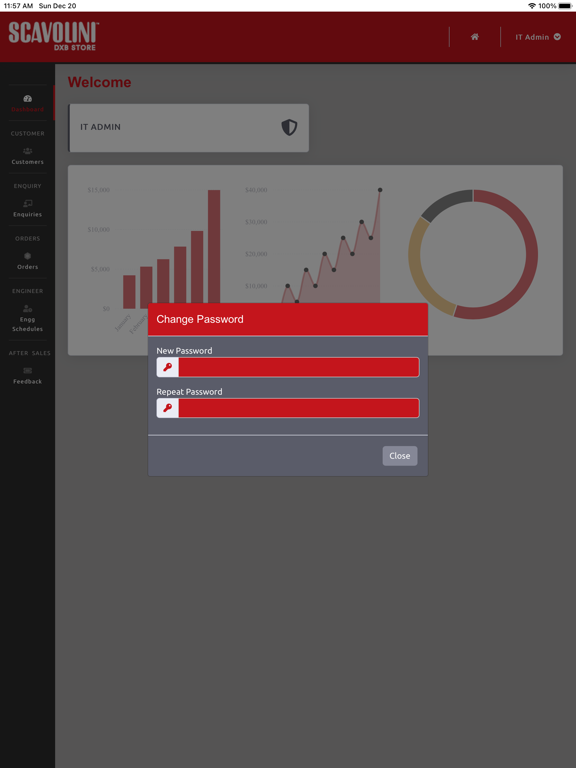Viewport: 576px width, 768px height.
Task: Click the 11:57 AM clock in status bar
Action: click(x=18, y=6)
